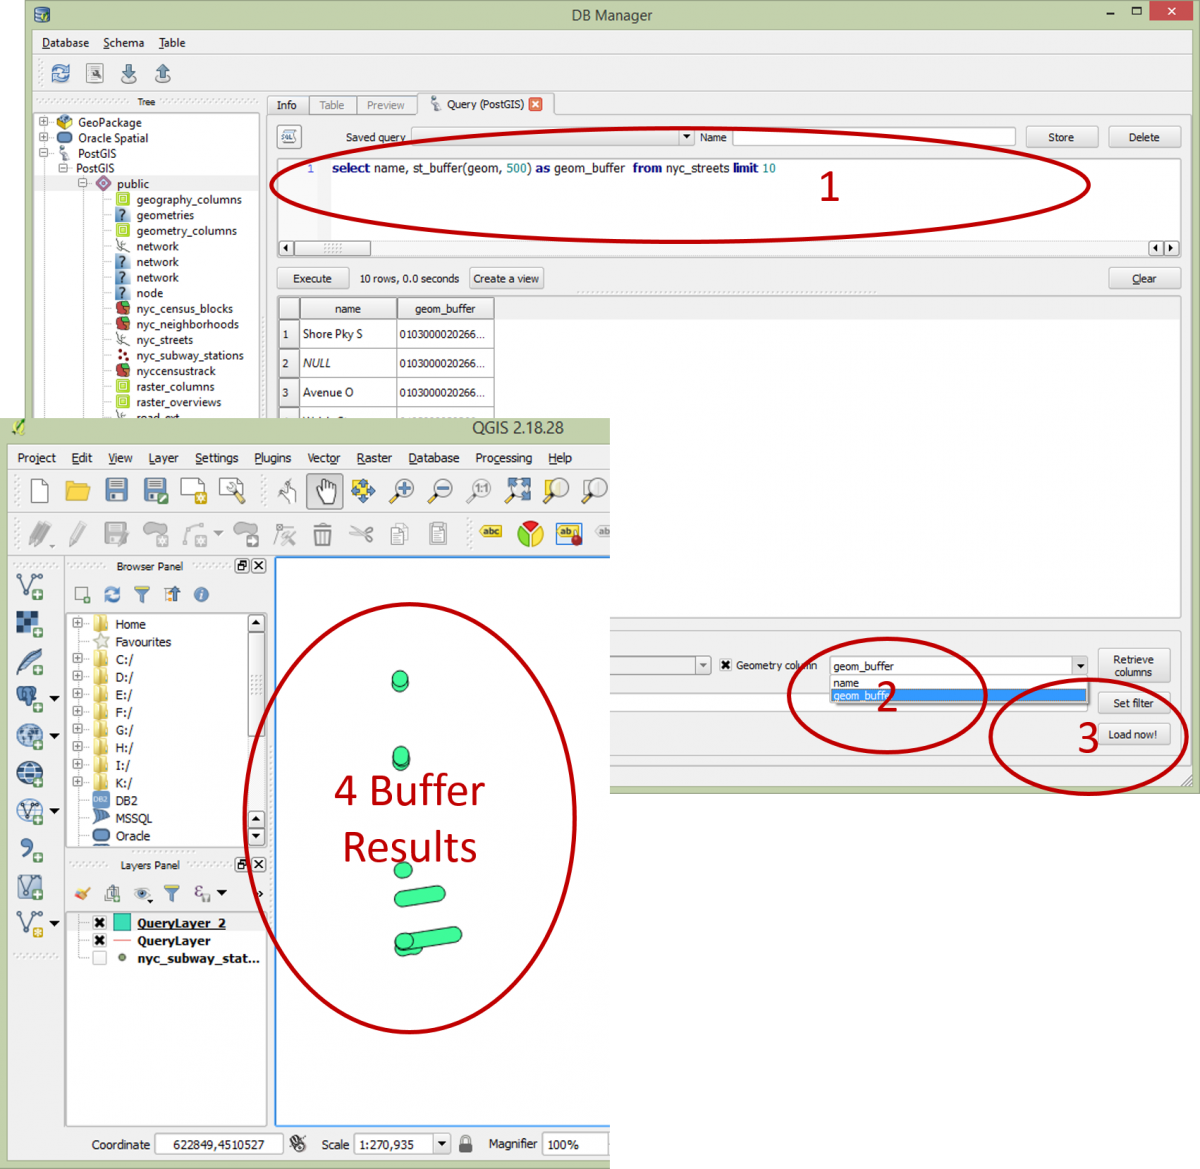Screen dimensions: 1200x1169
Task: Open the Processing menu in QGIS
Action: (x=503, y=458)
